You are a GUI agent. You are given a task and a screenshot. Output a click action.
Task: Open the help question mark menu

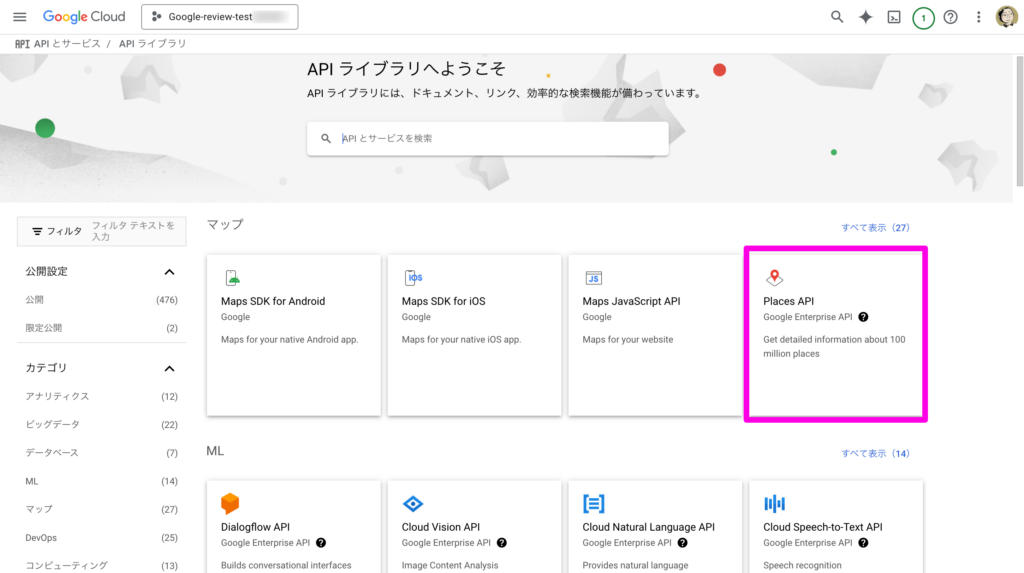[950, 17]
